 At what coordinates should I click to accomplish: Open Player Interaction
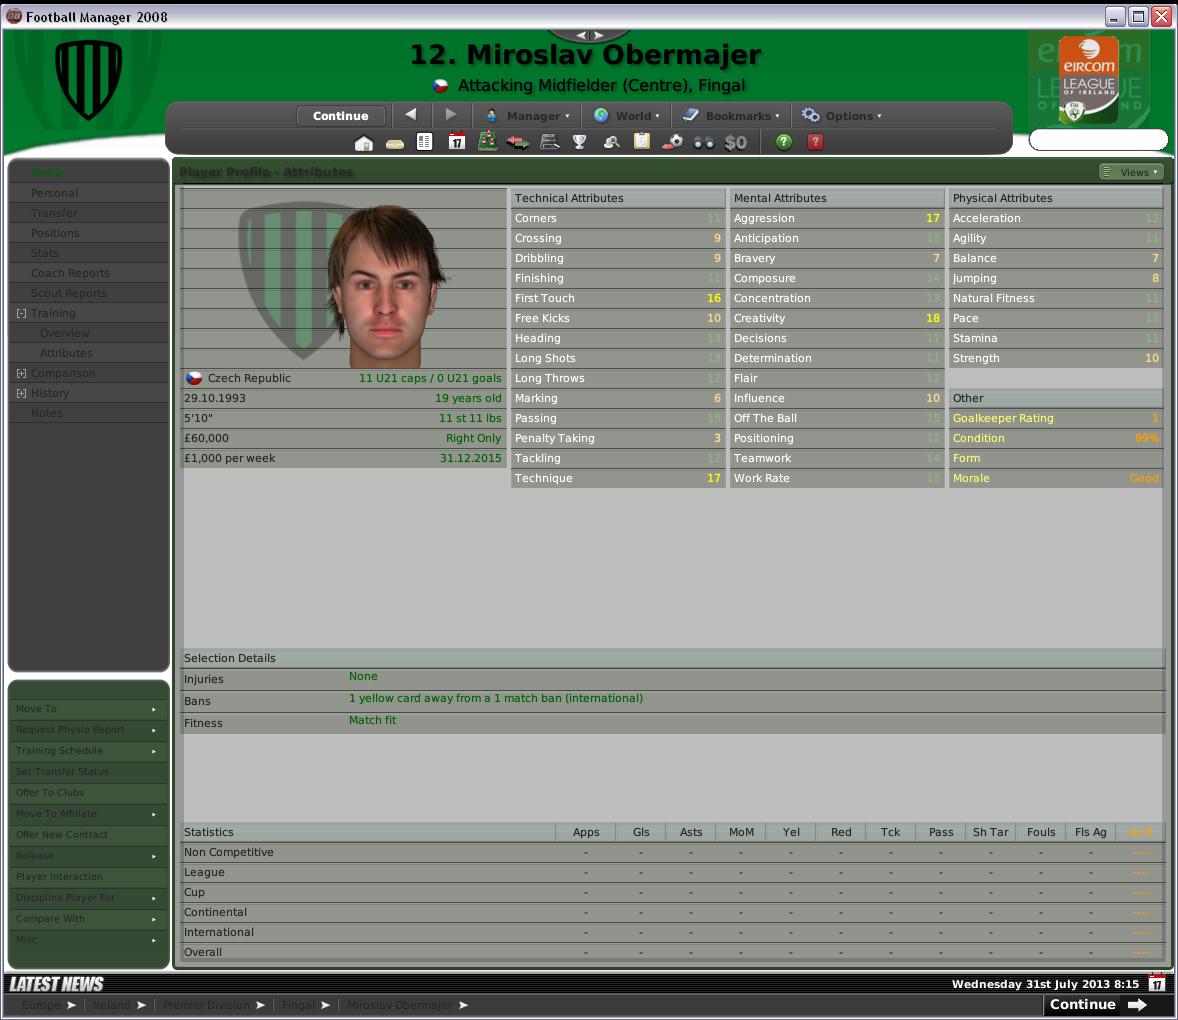pos(88,877)
